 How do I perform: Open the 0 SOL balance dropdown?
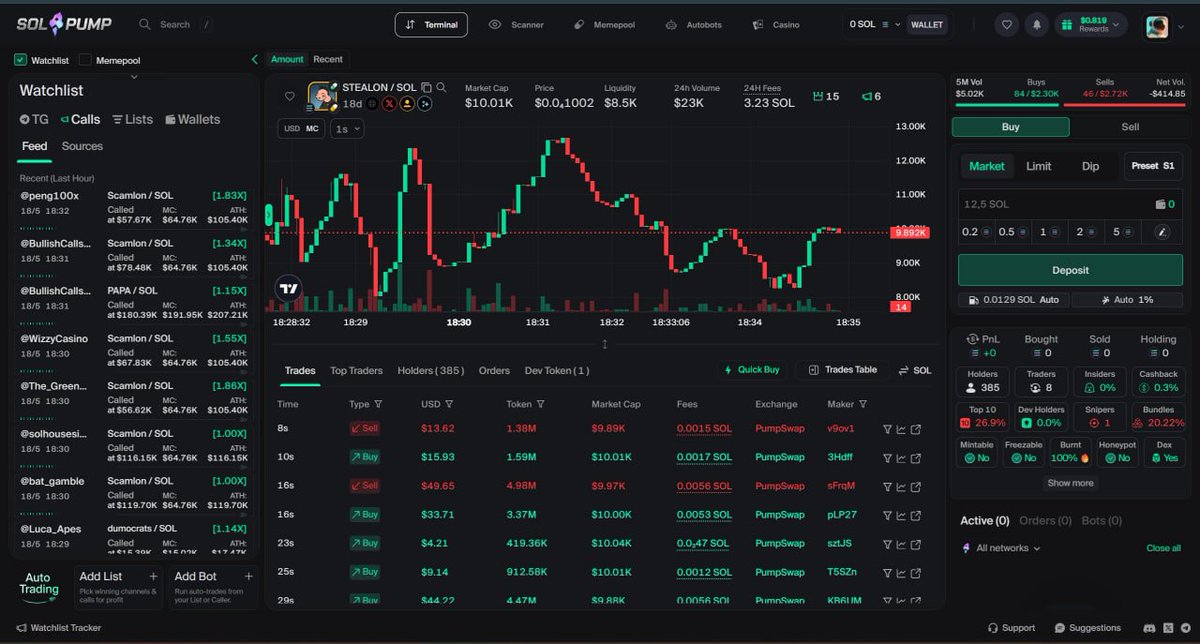point(875,24)
